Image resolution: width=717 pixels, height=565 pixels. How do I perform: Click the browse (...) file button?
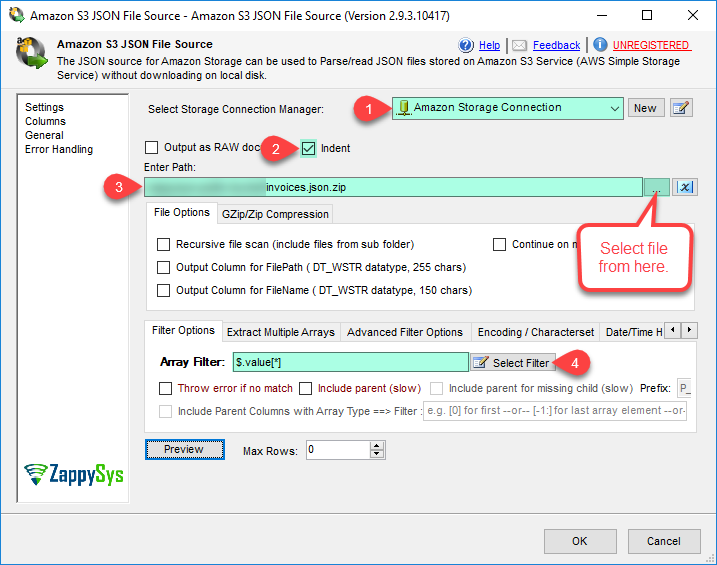[657, 187]
